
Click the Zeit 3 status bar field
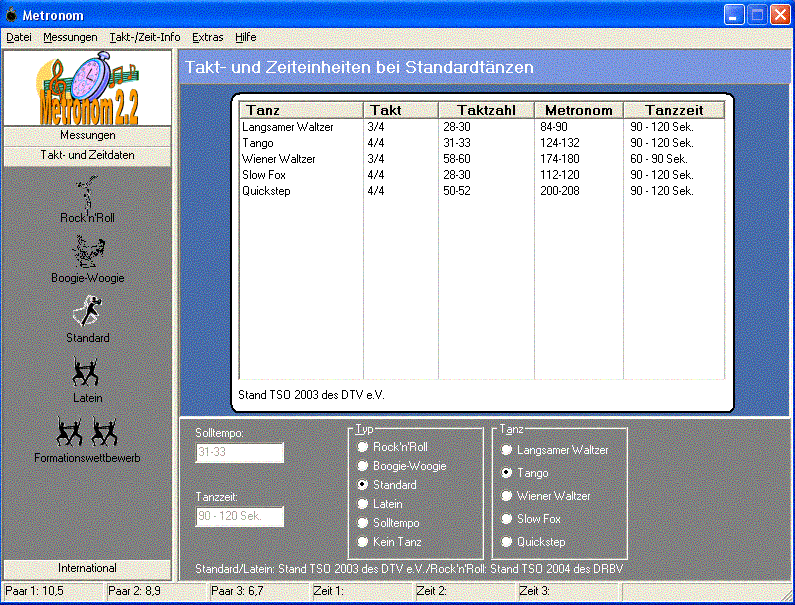coord(568,591)
